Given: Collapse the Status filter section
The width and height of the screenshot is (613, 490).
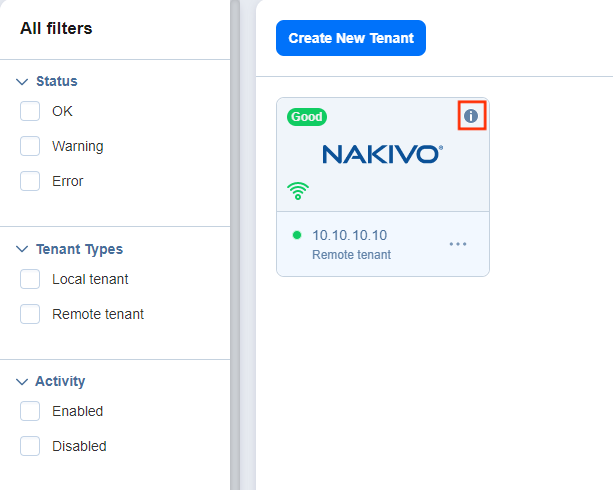Looking at the screenshot, I should tap(23, 81).
